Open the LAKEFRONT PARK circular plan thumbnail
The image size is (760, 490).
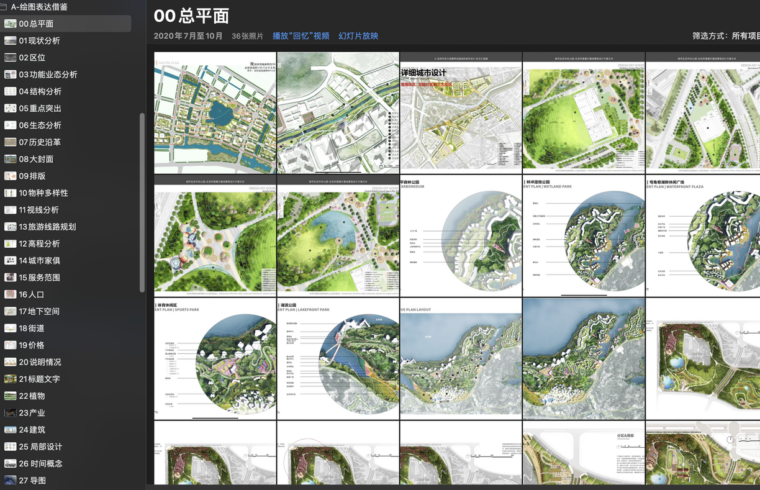[x=338, y=359]
